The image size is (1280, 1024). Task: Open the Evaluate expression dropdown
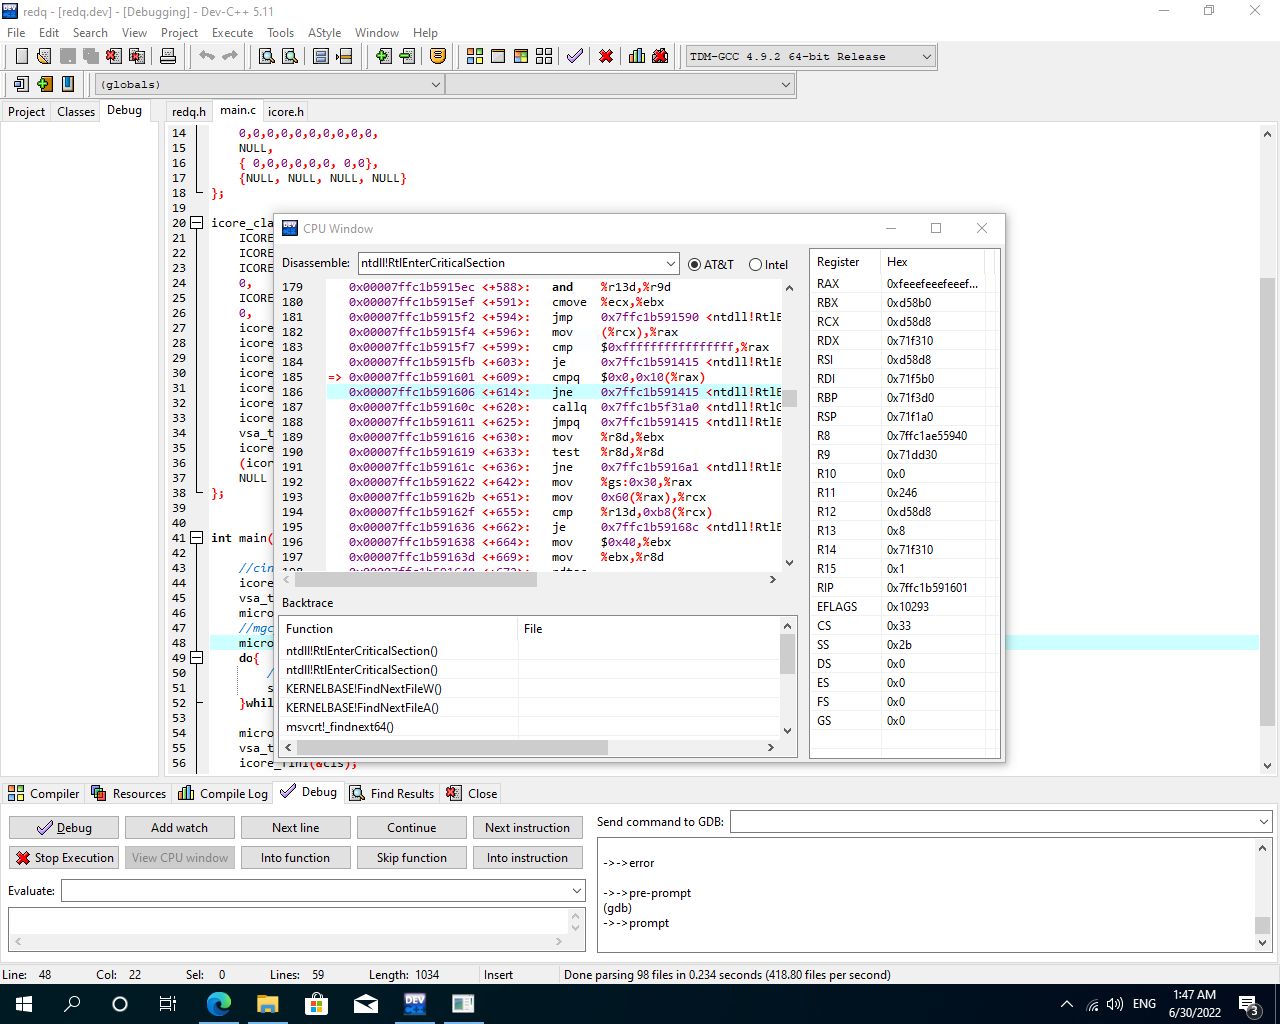click(x=577, y=890)
